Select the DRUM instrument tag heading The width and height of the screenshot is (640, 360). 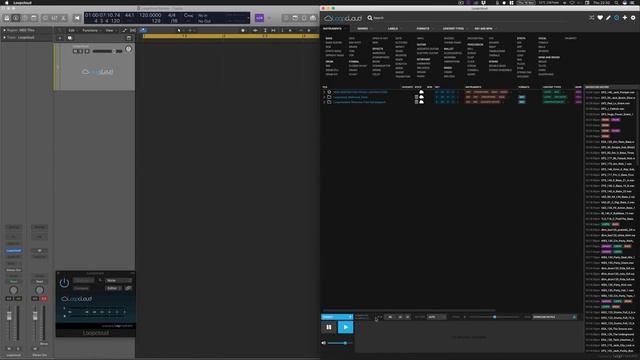329,62
